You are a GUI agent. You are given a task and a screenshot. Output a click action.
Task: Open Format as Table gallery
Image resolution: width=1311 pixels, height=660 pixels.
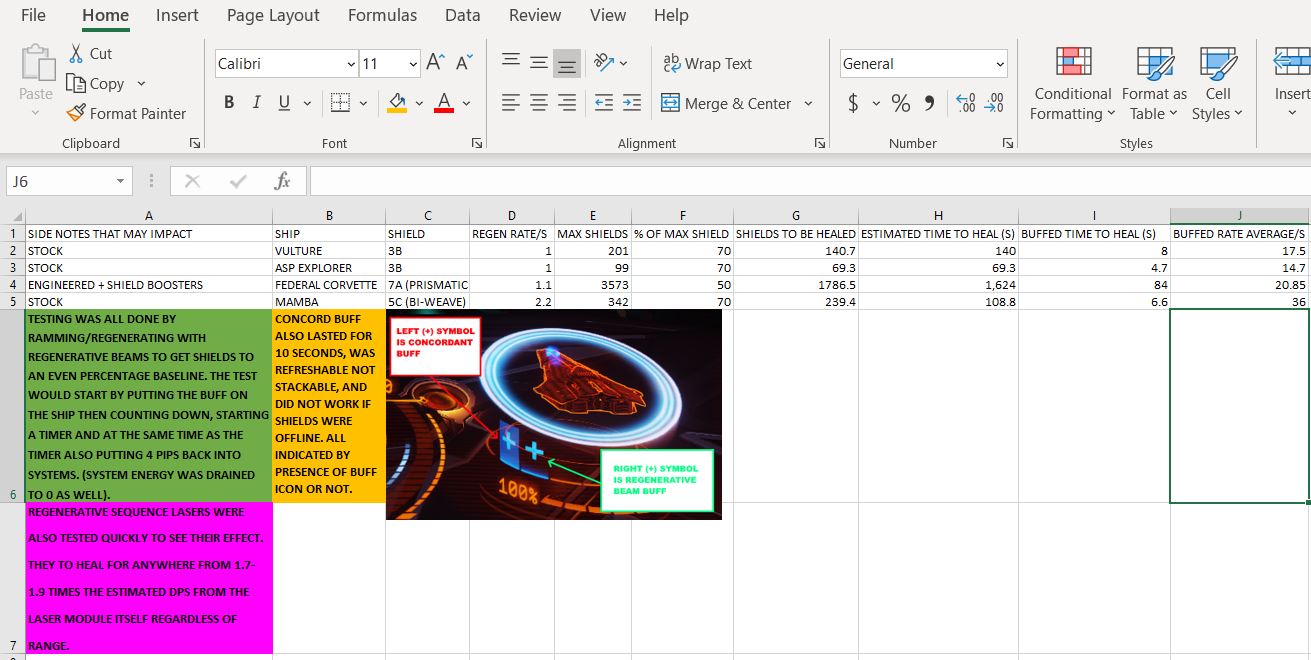[x=1154, y=84]
